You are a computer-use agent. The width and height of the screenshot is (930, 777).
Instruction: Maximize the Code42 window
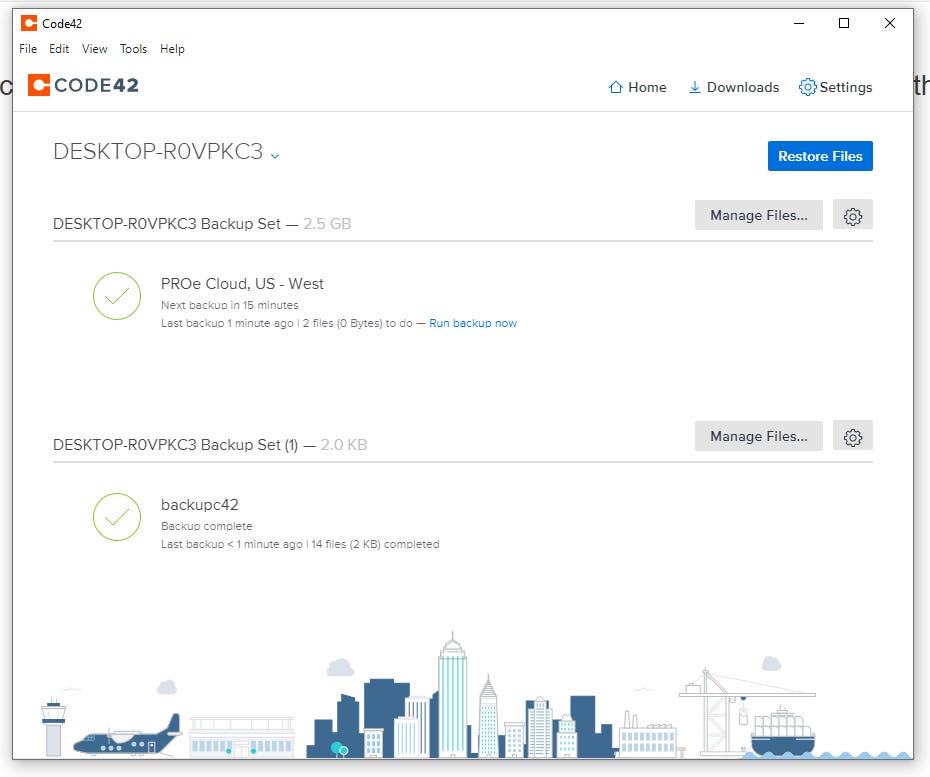[844, 23]
